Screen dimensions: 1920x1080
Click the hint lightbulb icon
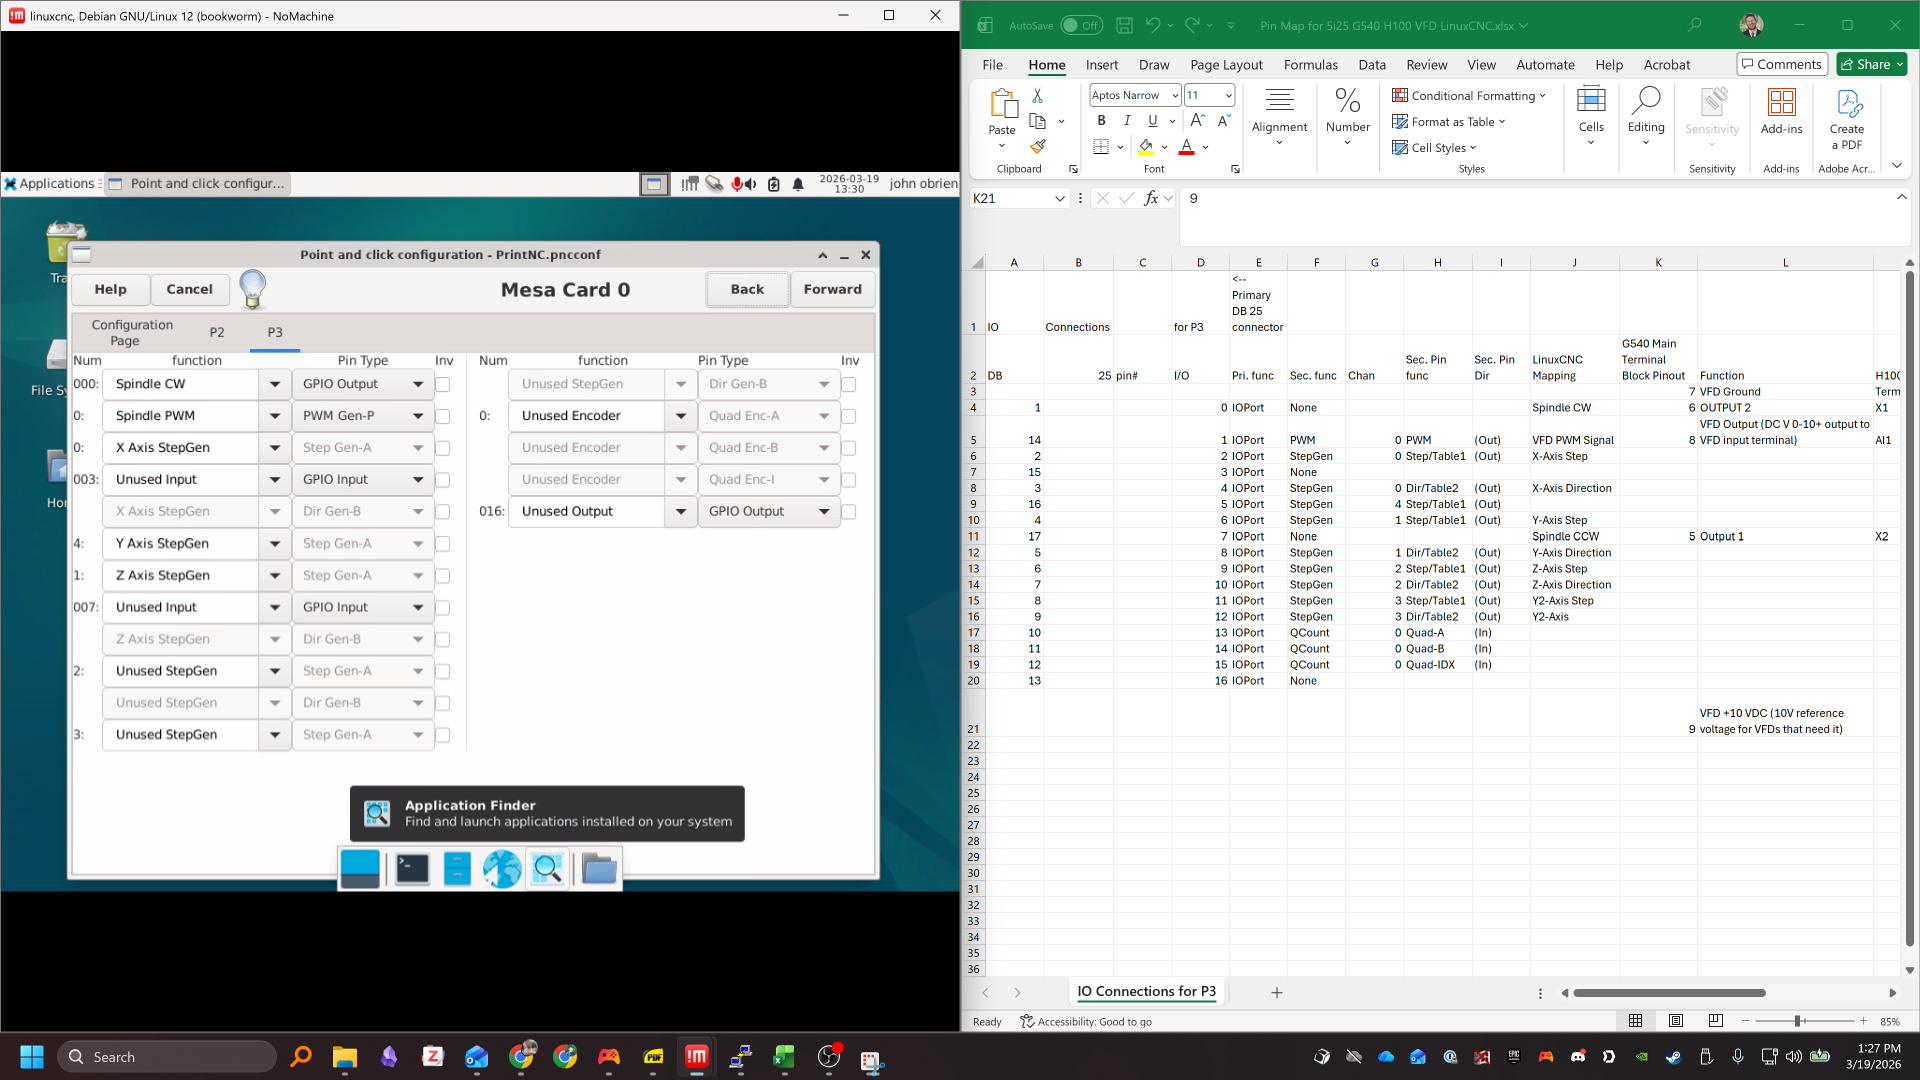253,288
